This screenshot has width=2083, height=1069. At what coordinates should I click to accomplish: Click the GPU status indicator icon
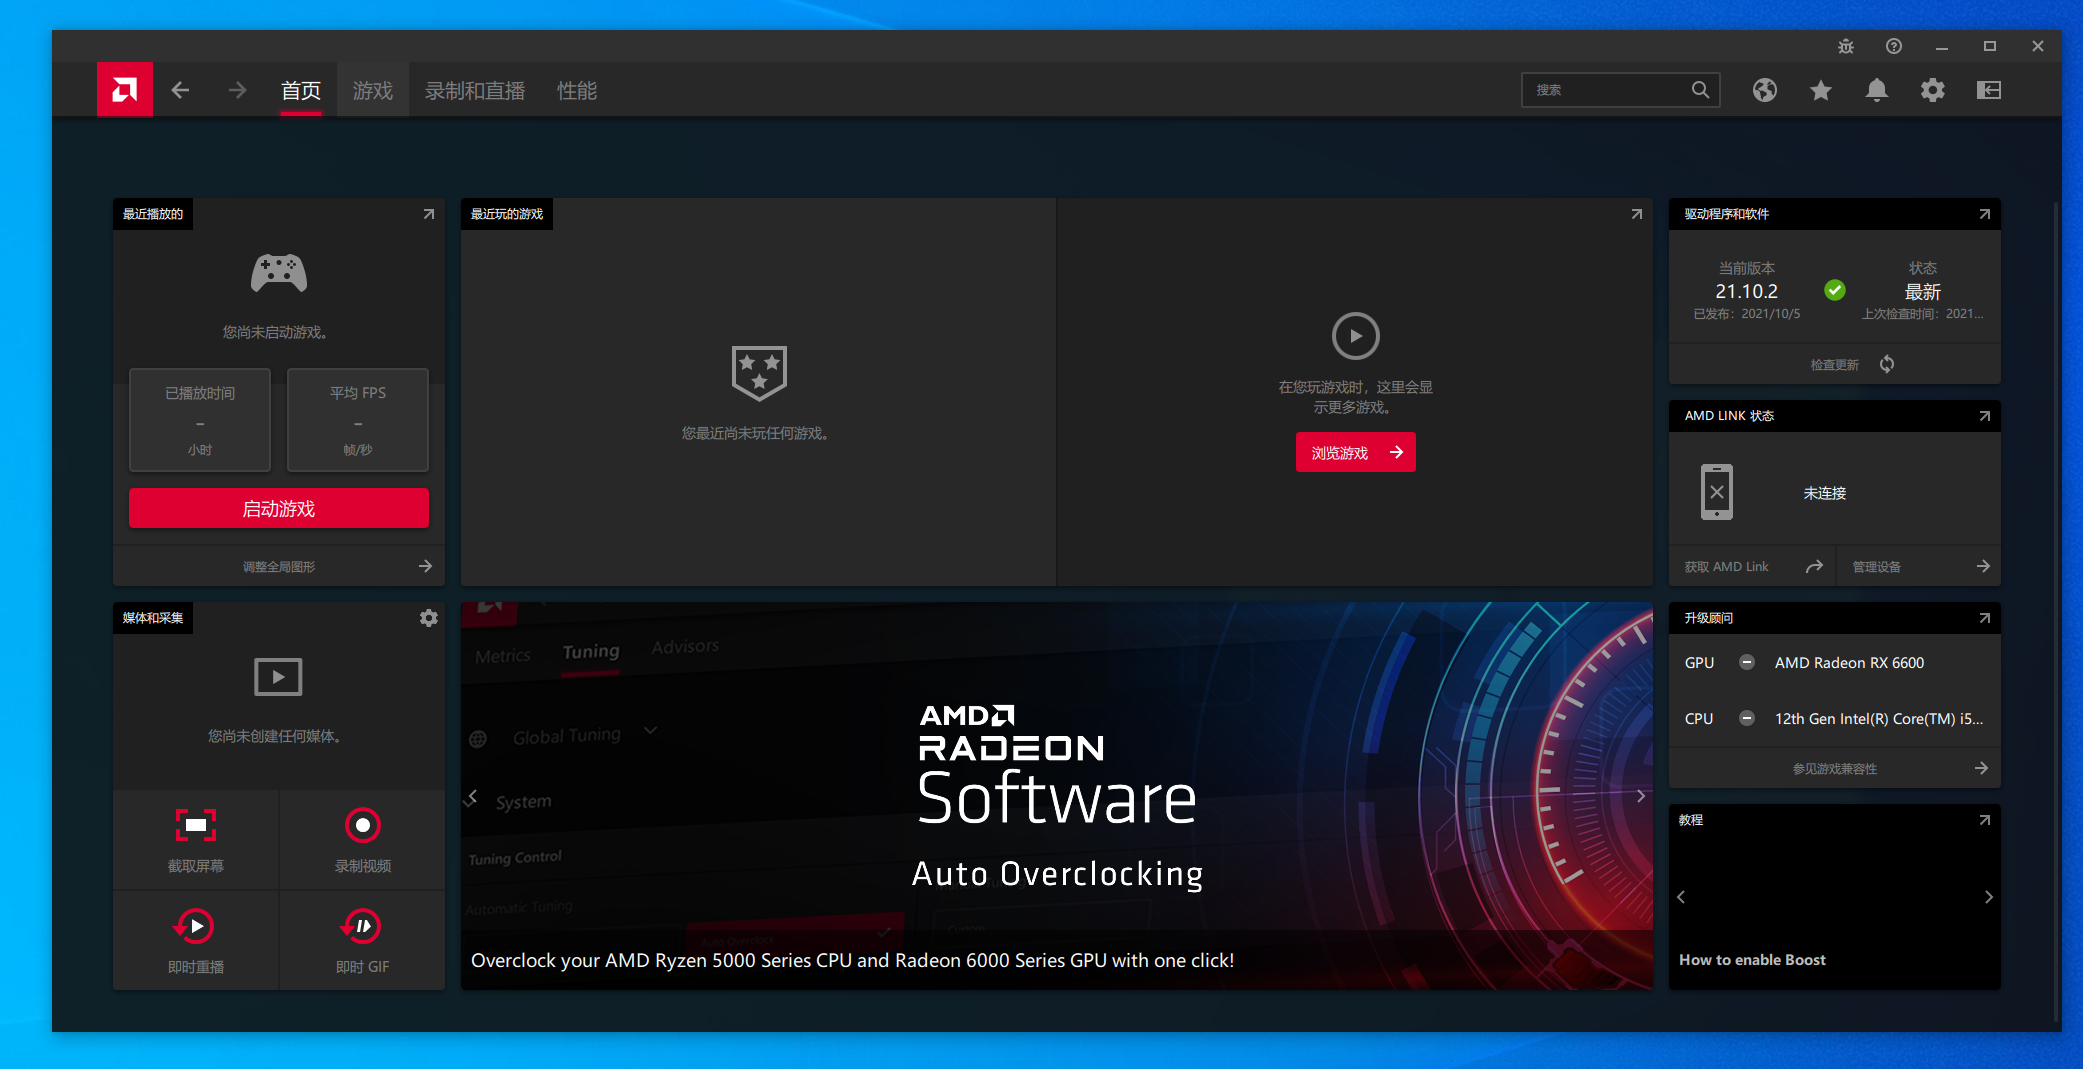coord(1747,662)
